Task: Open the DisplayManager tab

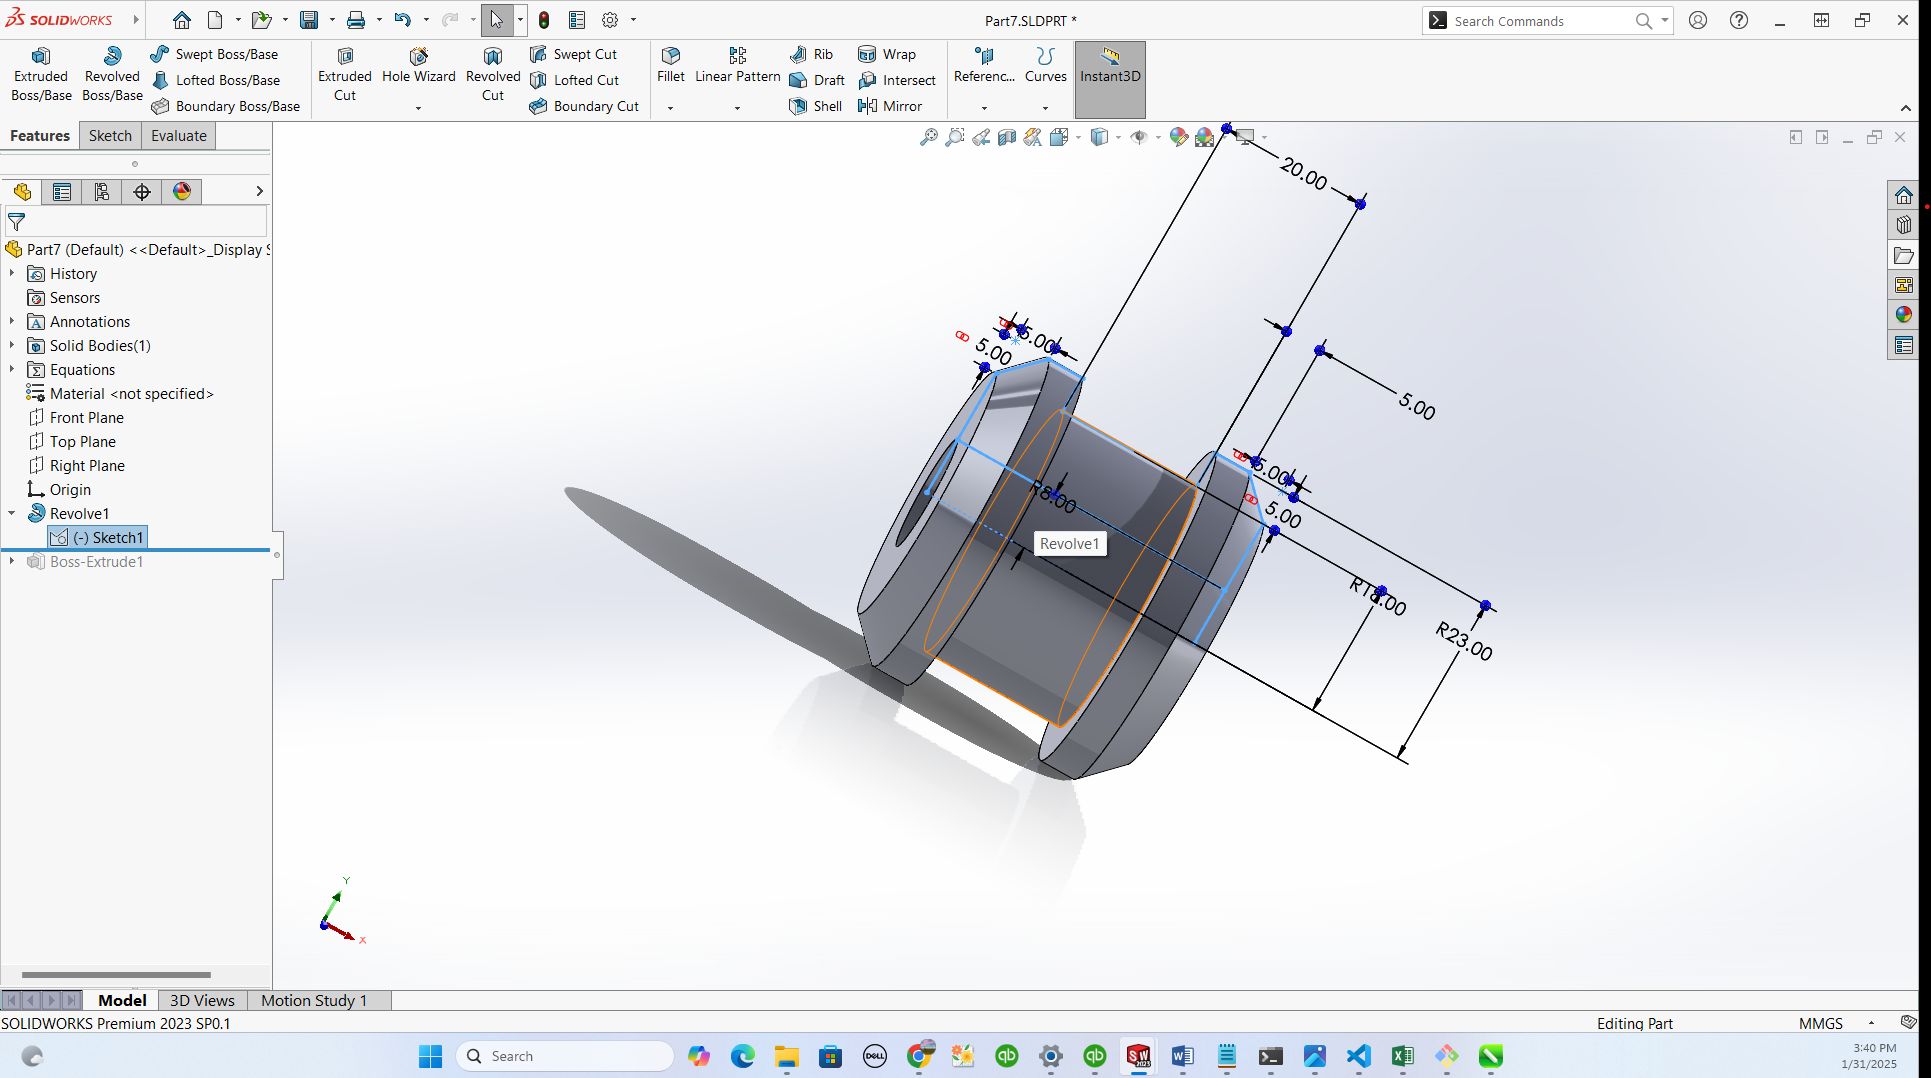Action: 182,192
